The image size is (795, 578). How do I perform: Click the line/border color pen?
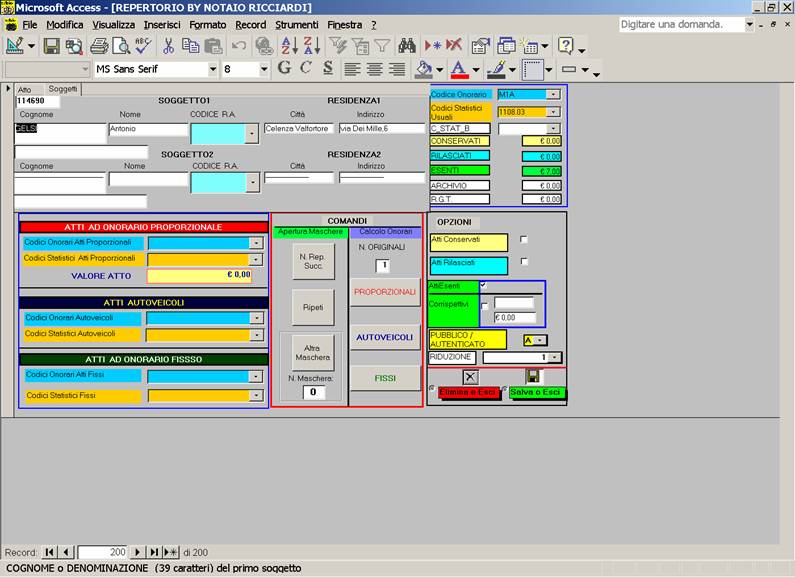pos(496,69)
